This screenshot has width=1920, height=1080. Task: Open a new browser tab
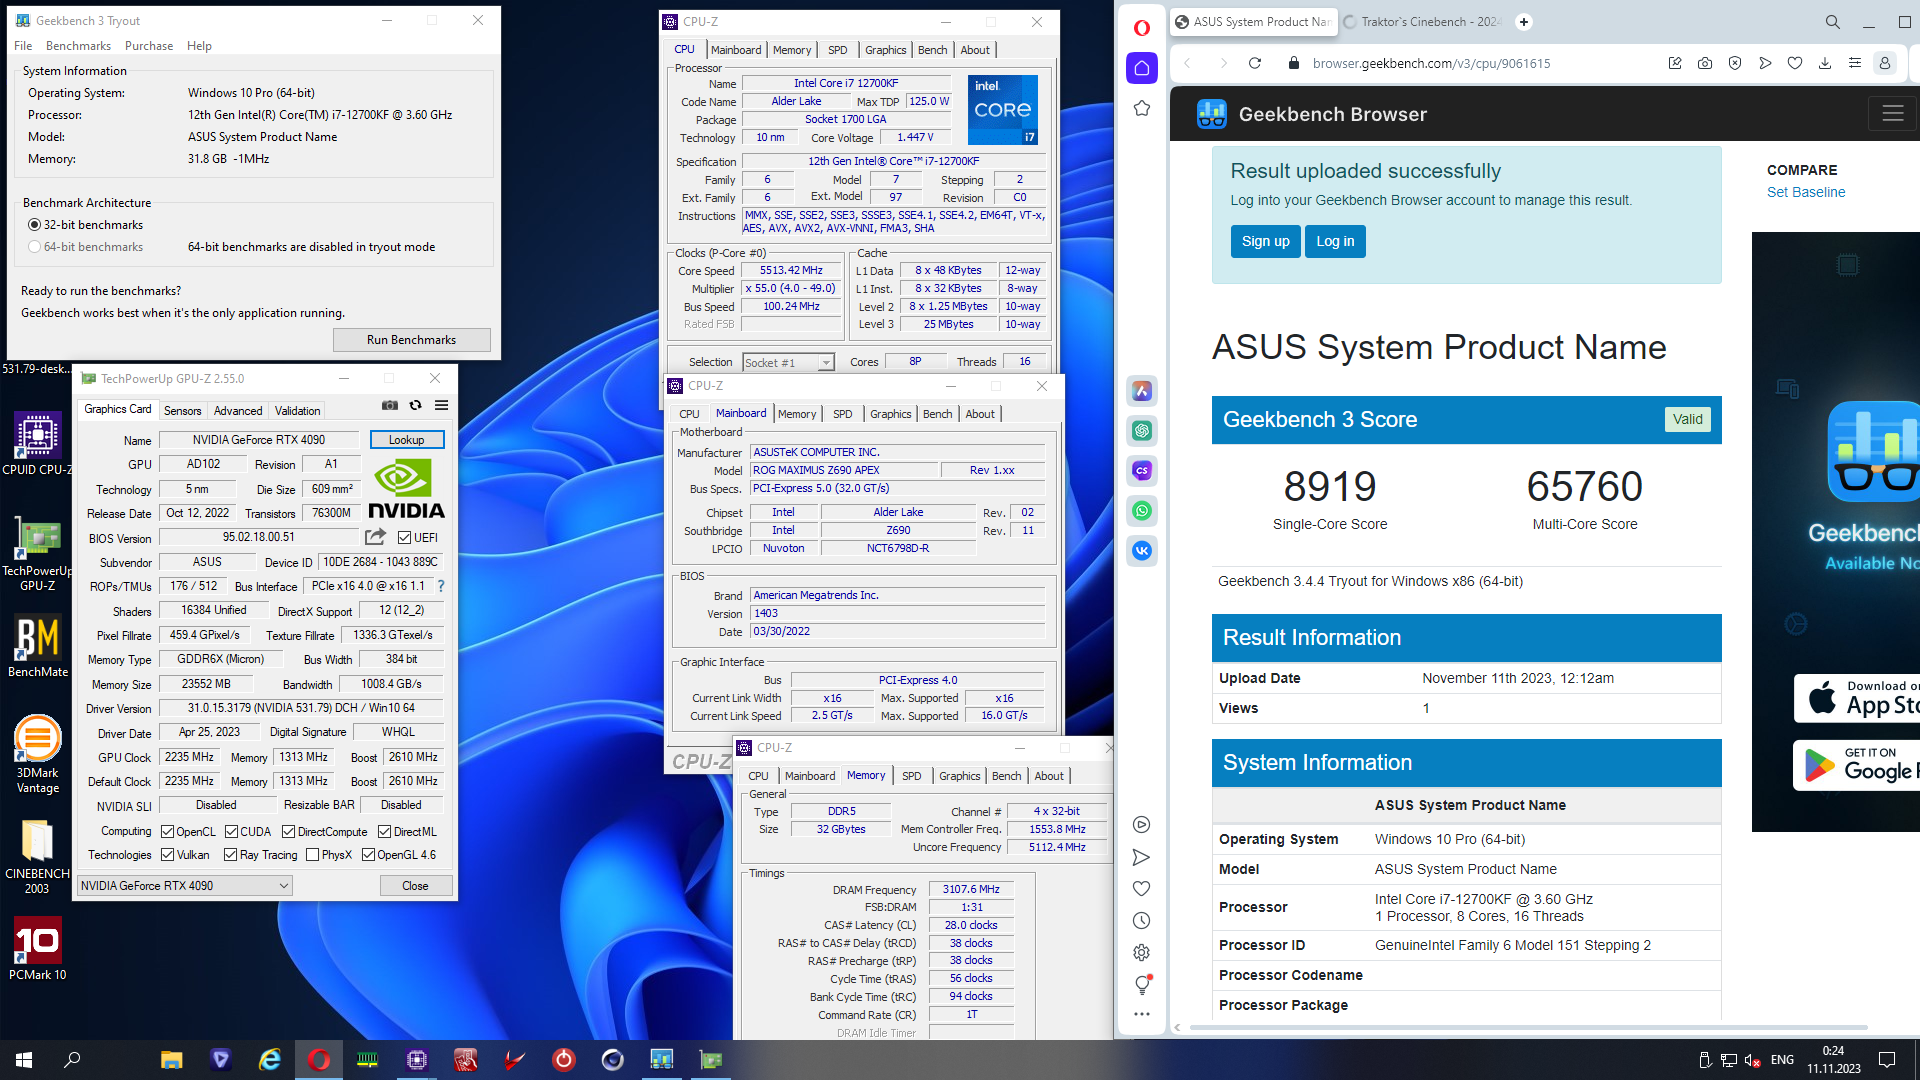click(1524, 22)
